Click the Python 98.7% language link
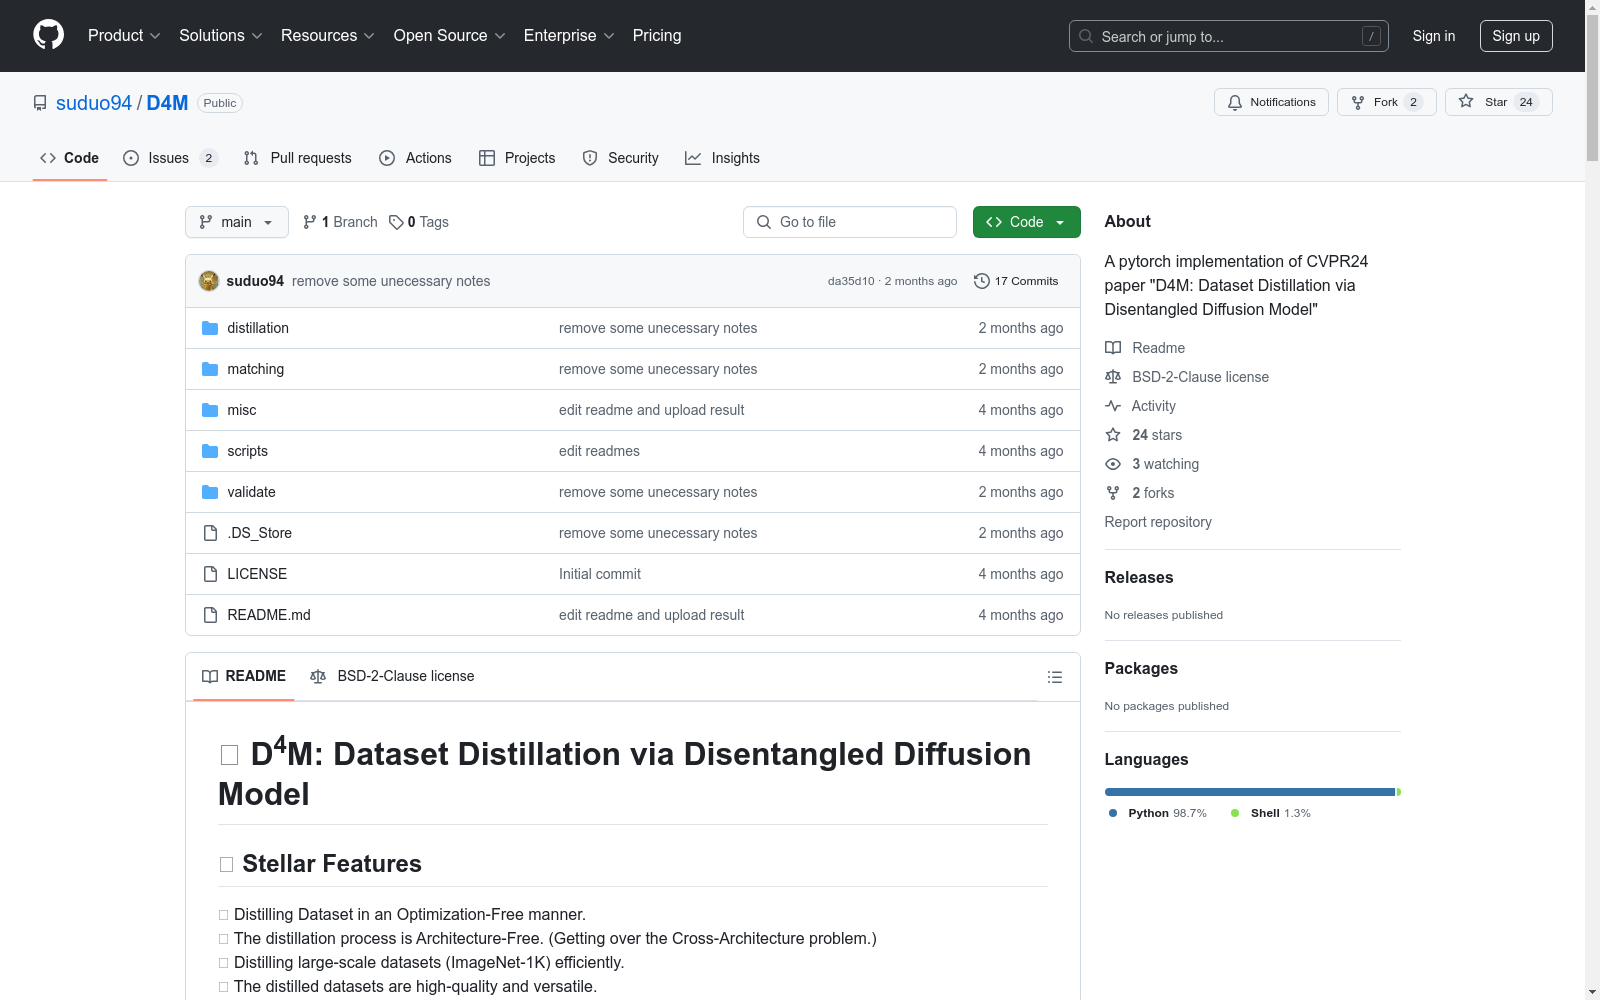 1158,813
